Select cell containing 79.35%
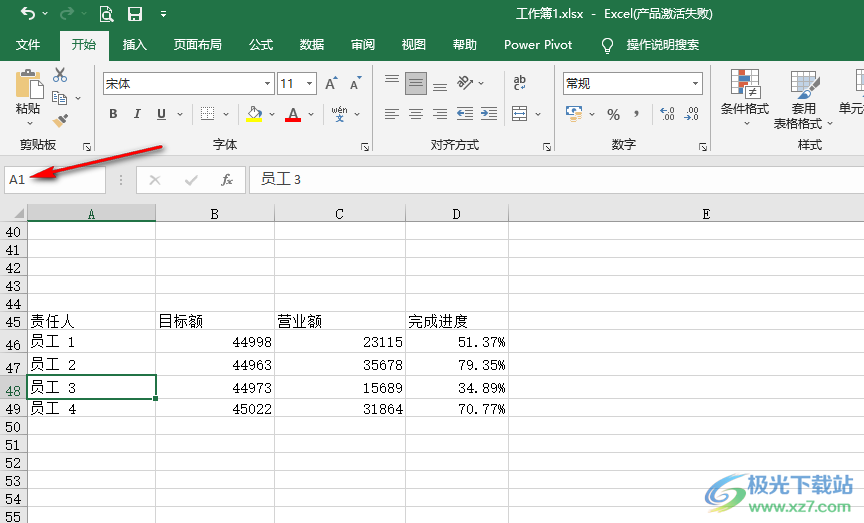 click(x=457, y=365)
